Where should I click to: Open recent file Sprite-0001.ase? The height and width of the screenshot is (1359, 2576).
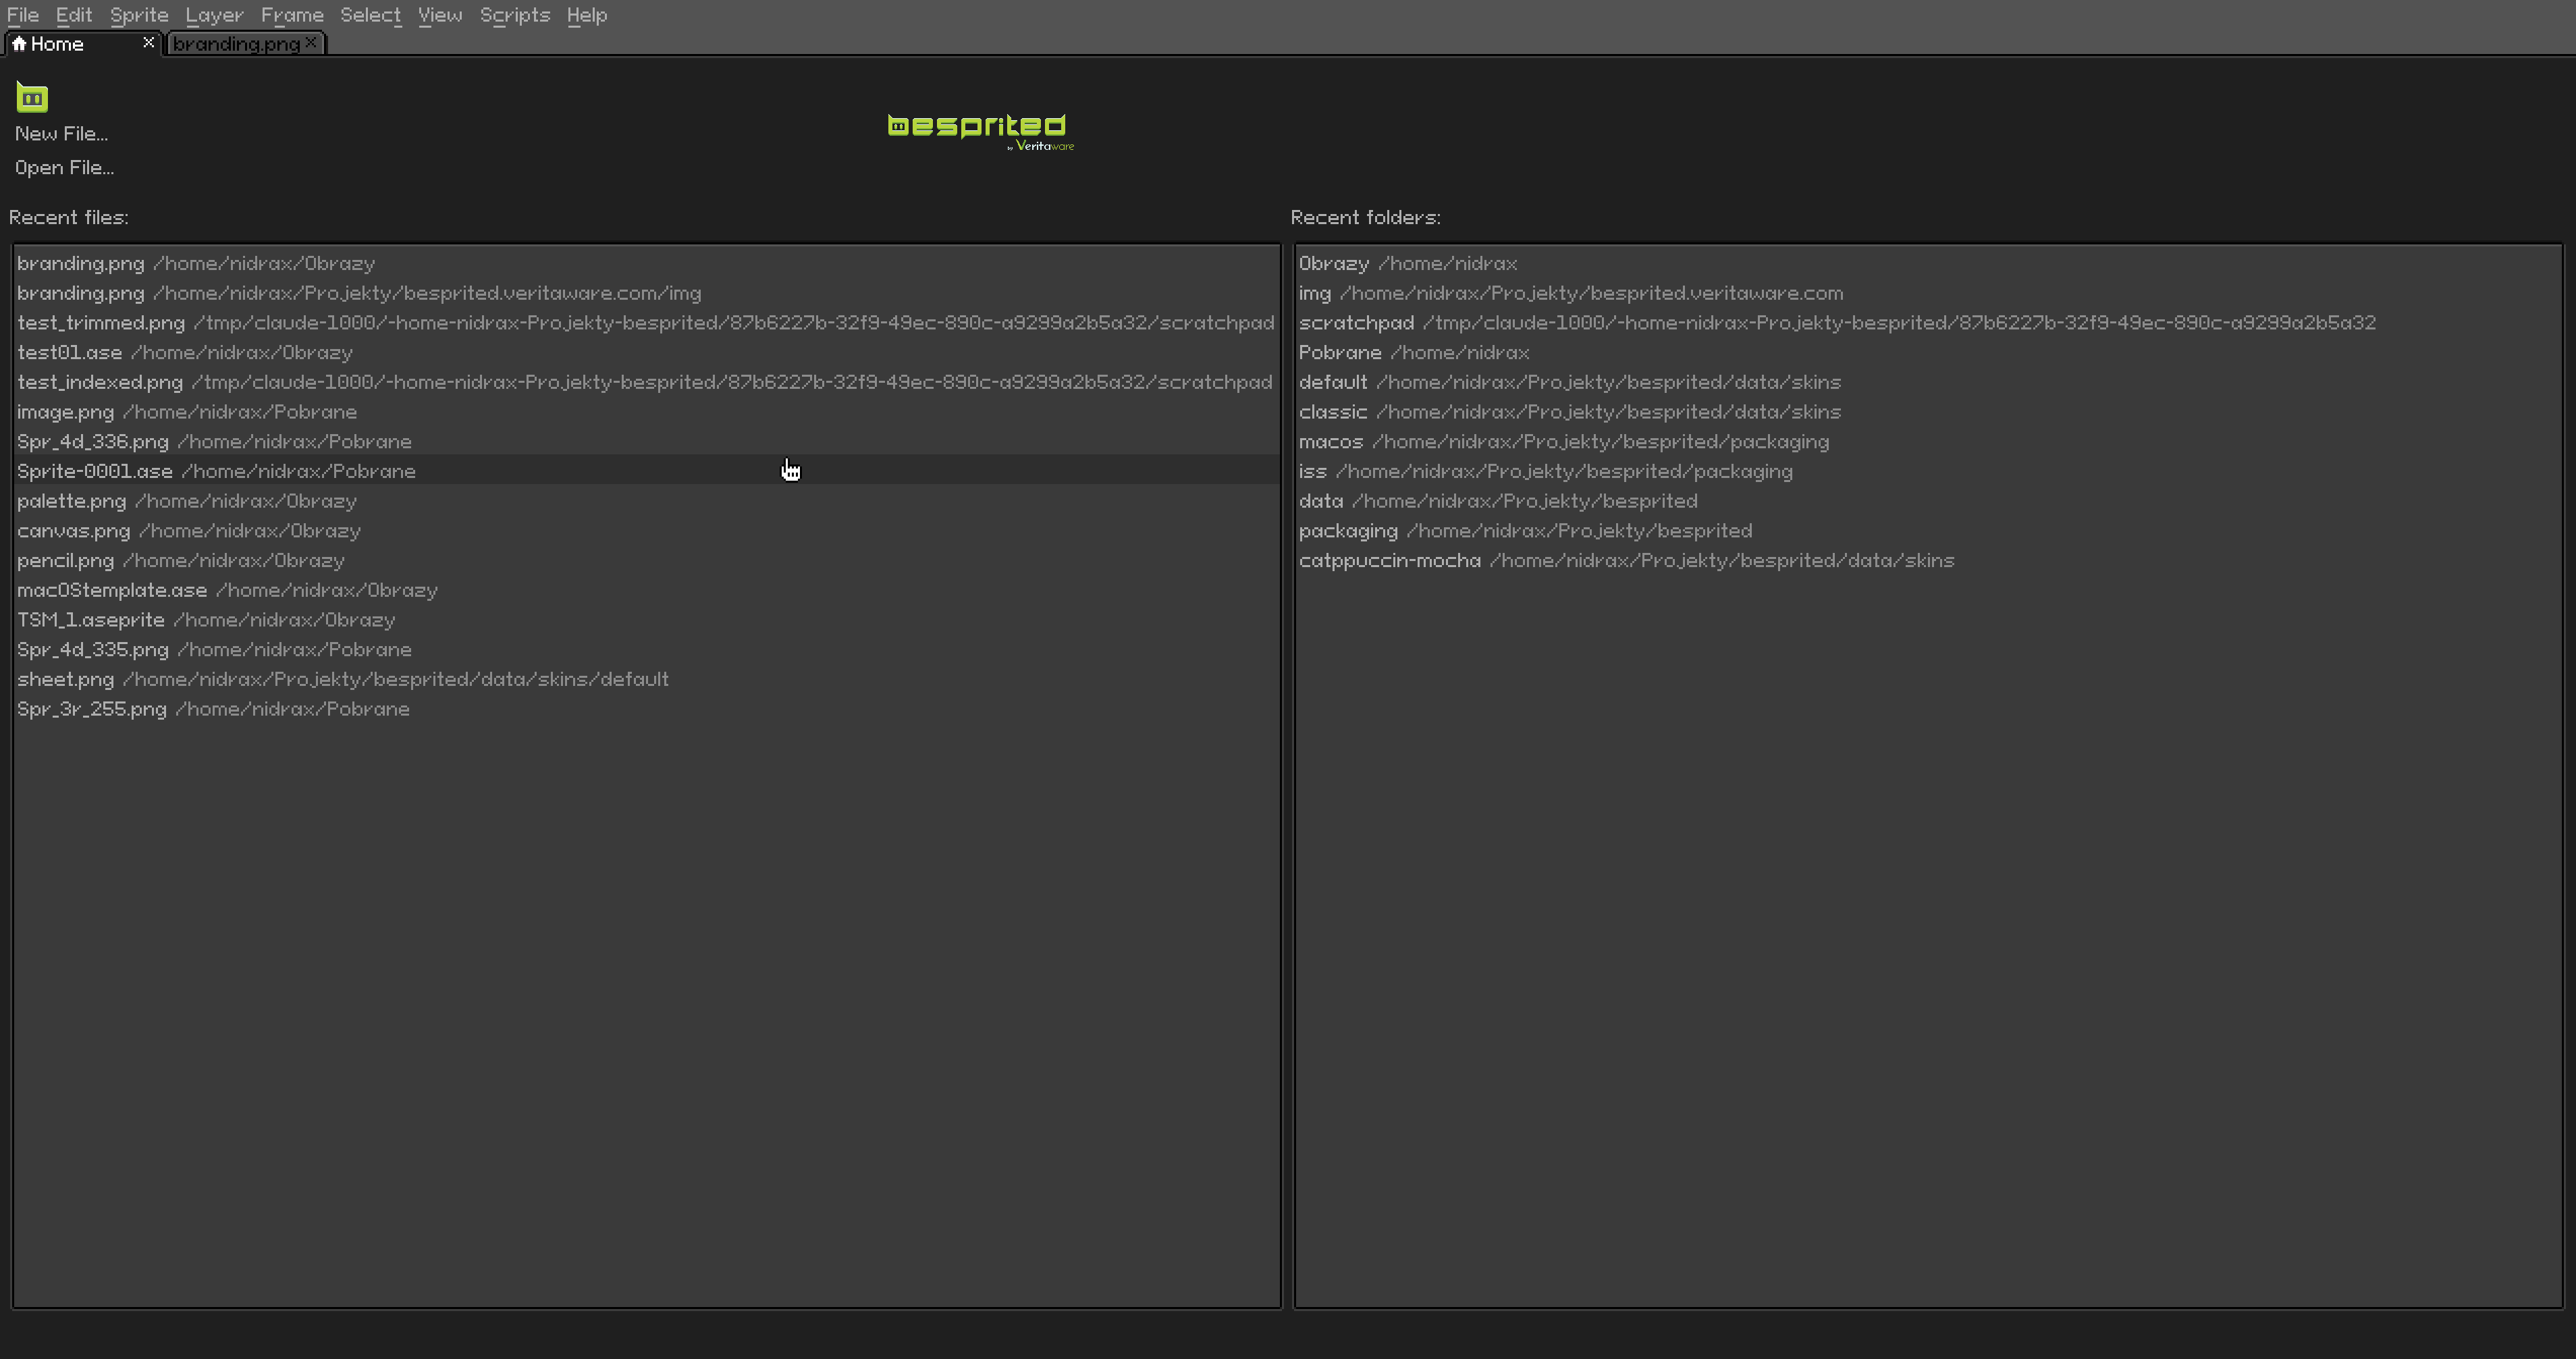(x=646, y=471)
